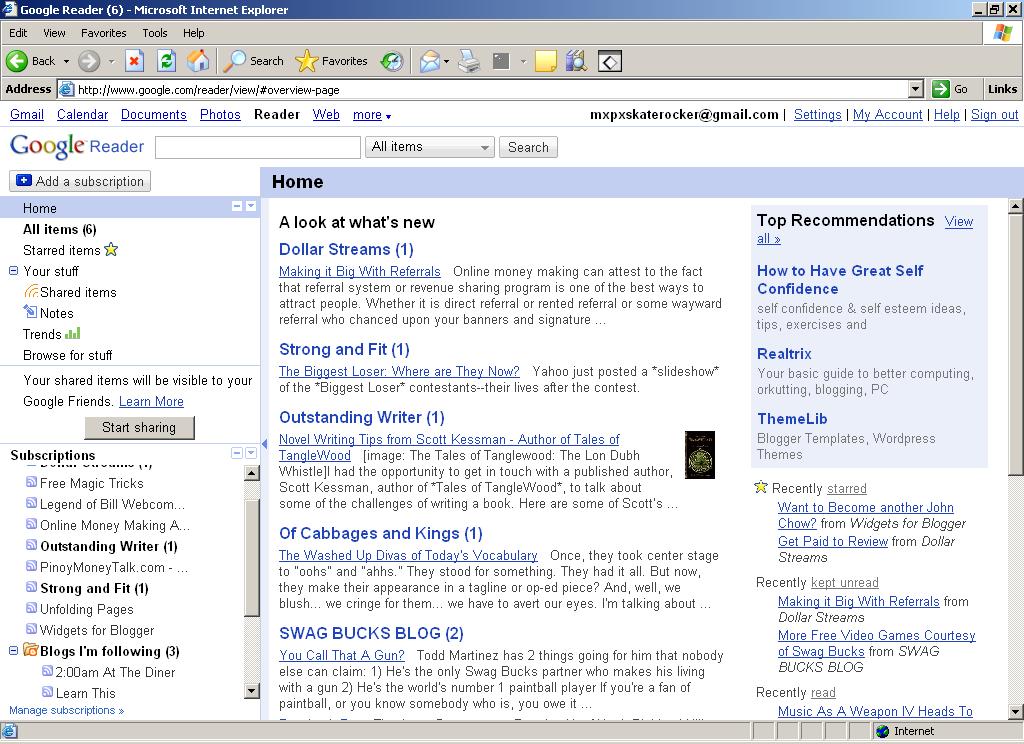Open the View menu
The image size is (1024, 744).
pos(54,33)
